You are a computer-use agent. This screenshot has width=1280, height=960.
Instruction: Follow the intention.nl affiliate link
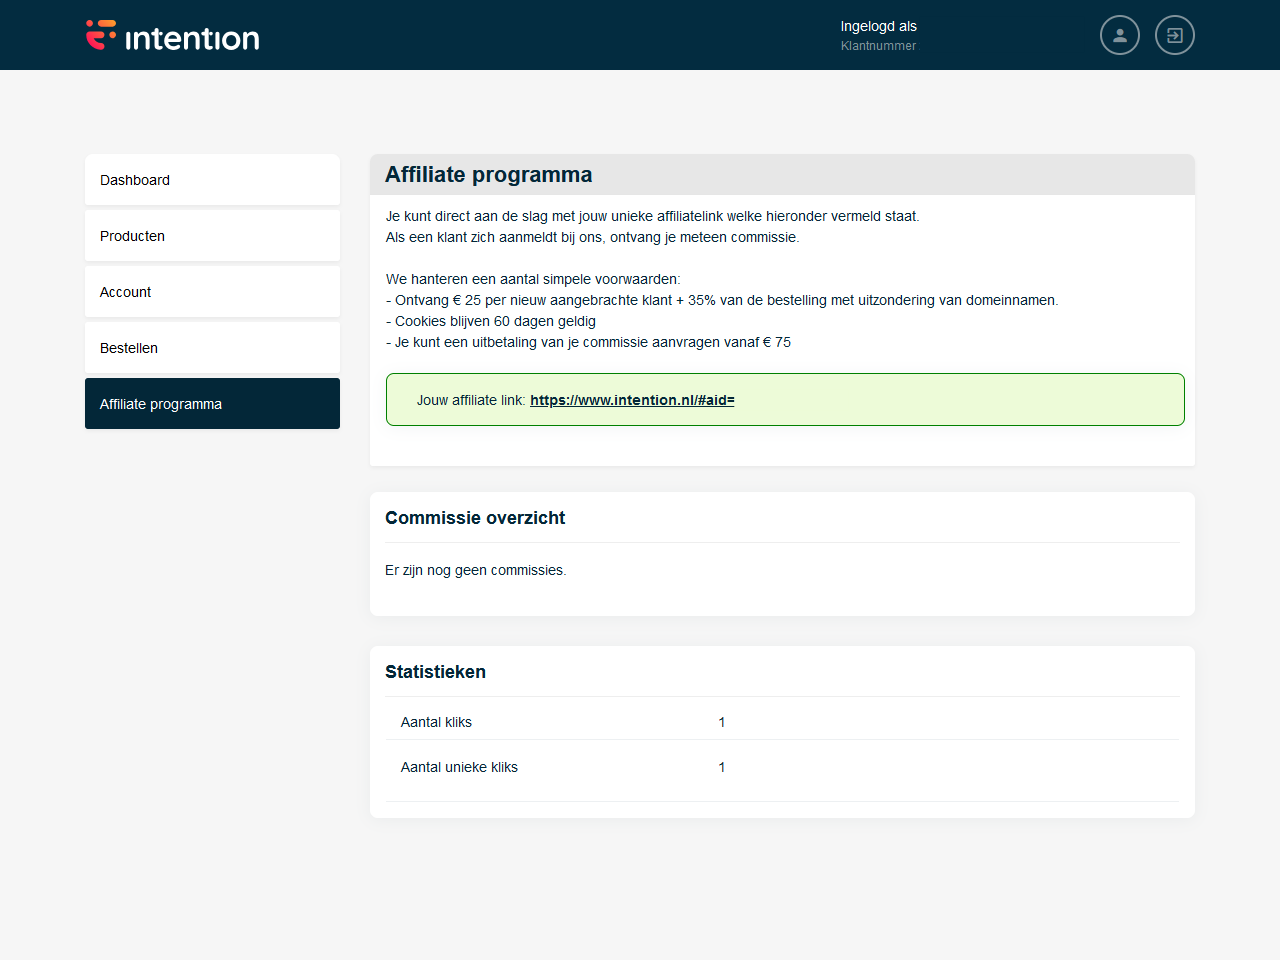632,400
